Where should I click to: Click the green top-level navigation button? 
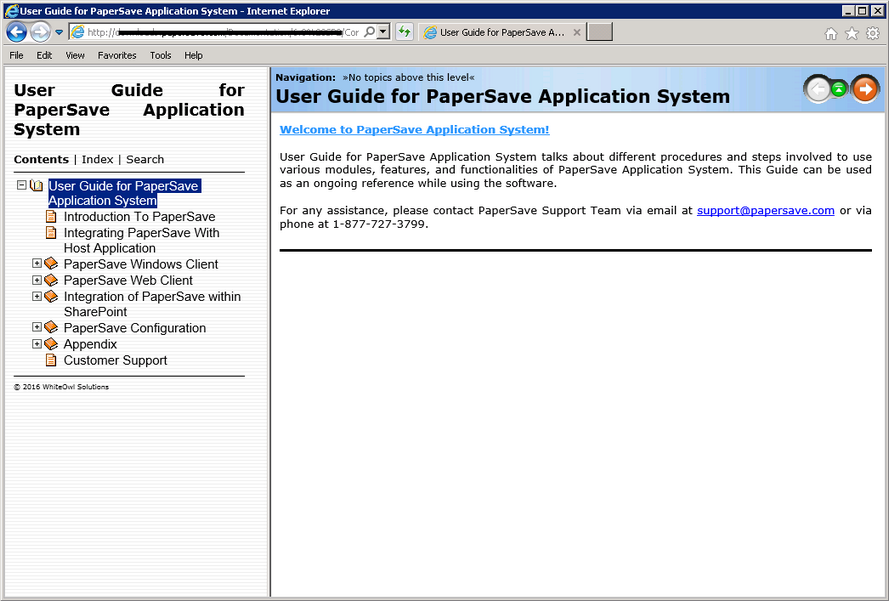839,88
